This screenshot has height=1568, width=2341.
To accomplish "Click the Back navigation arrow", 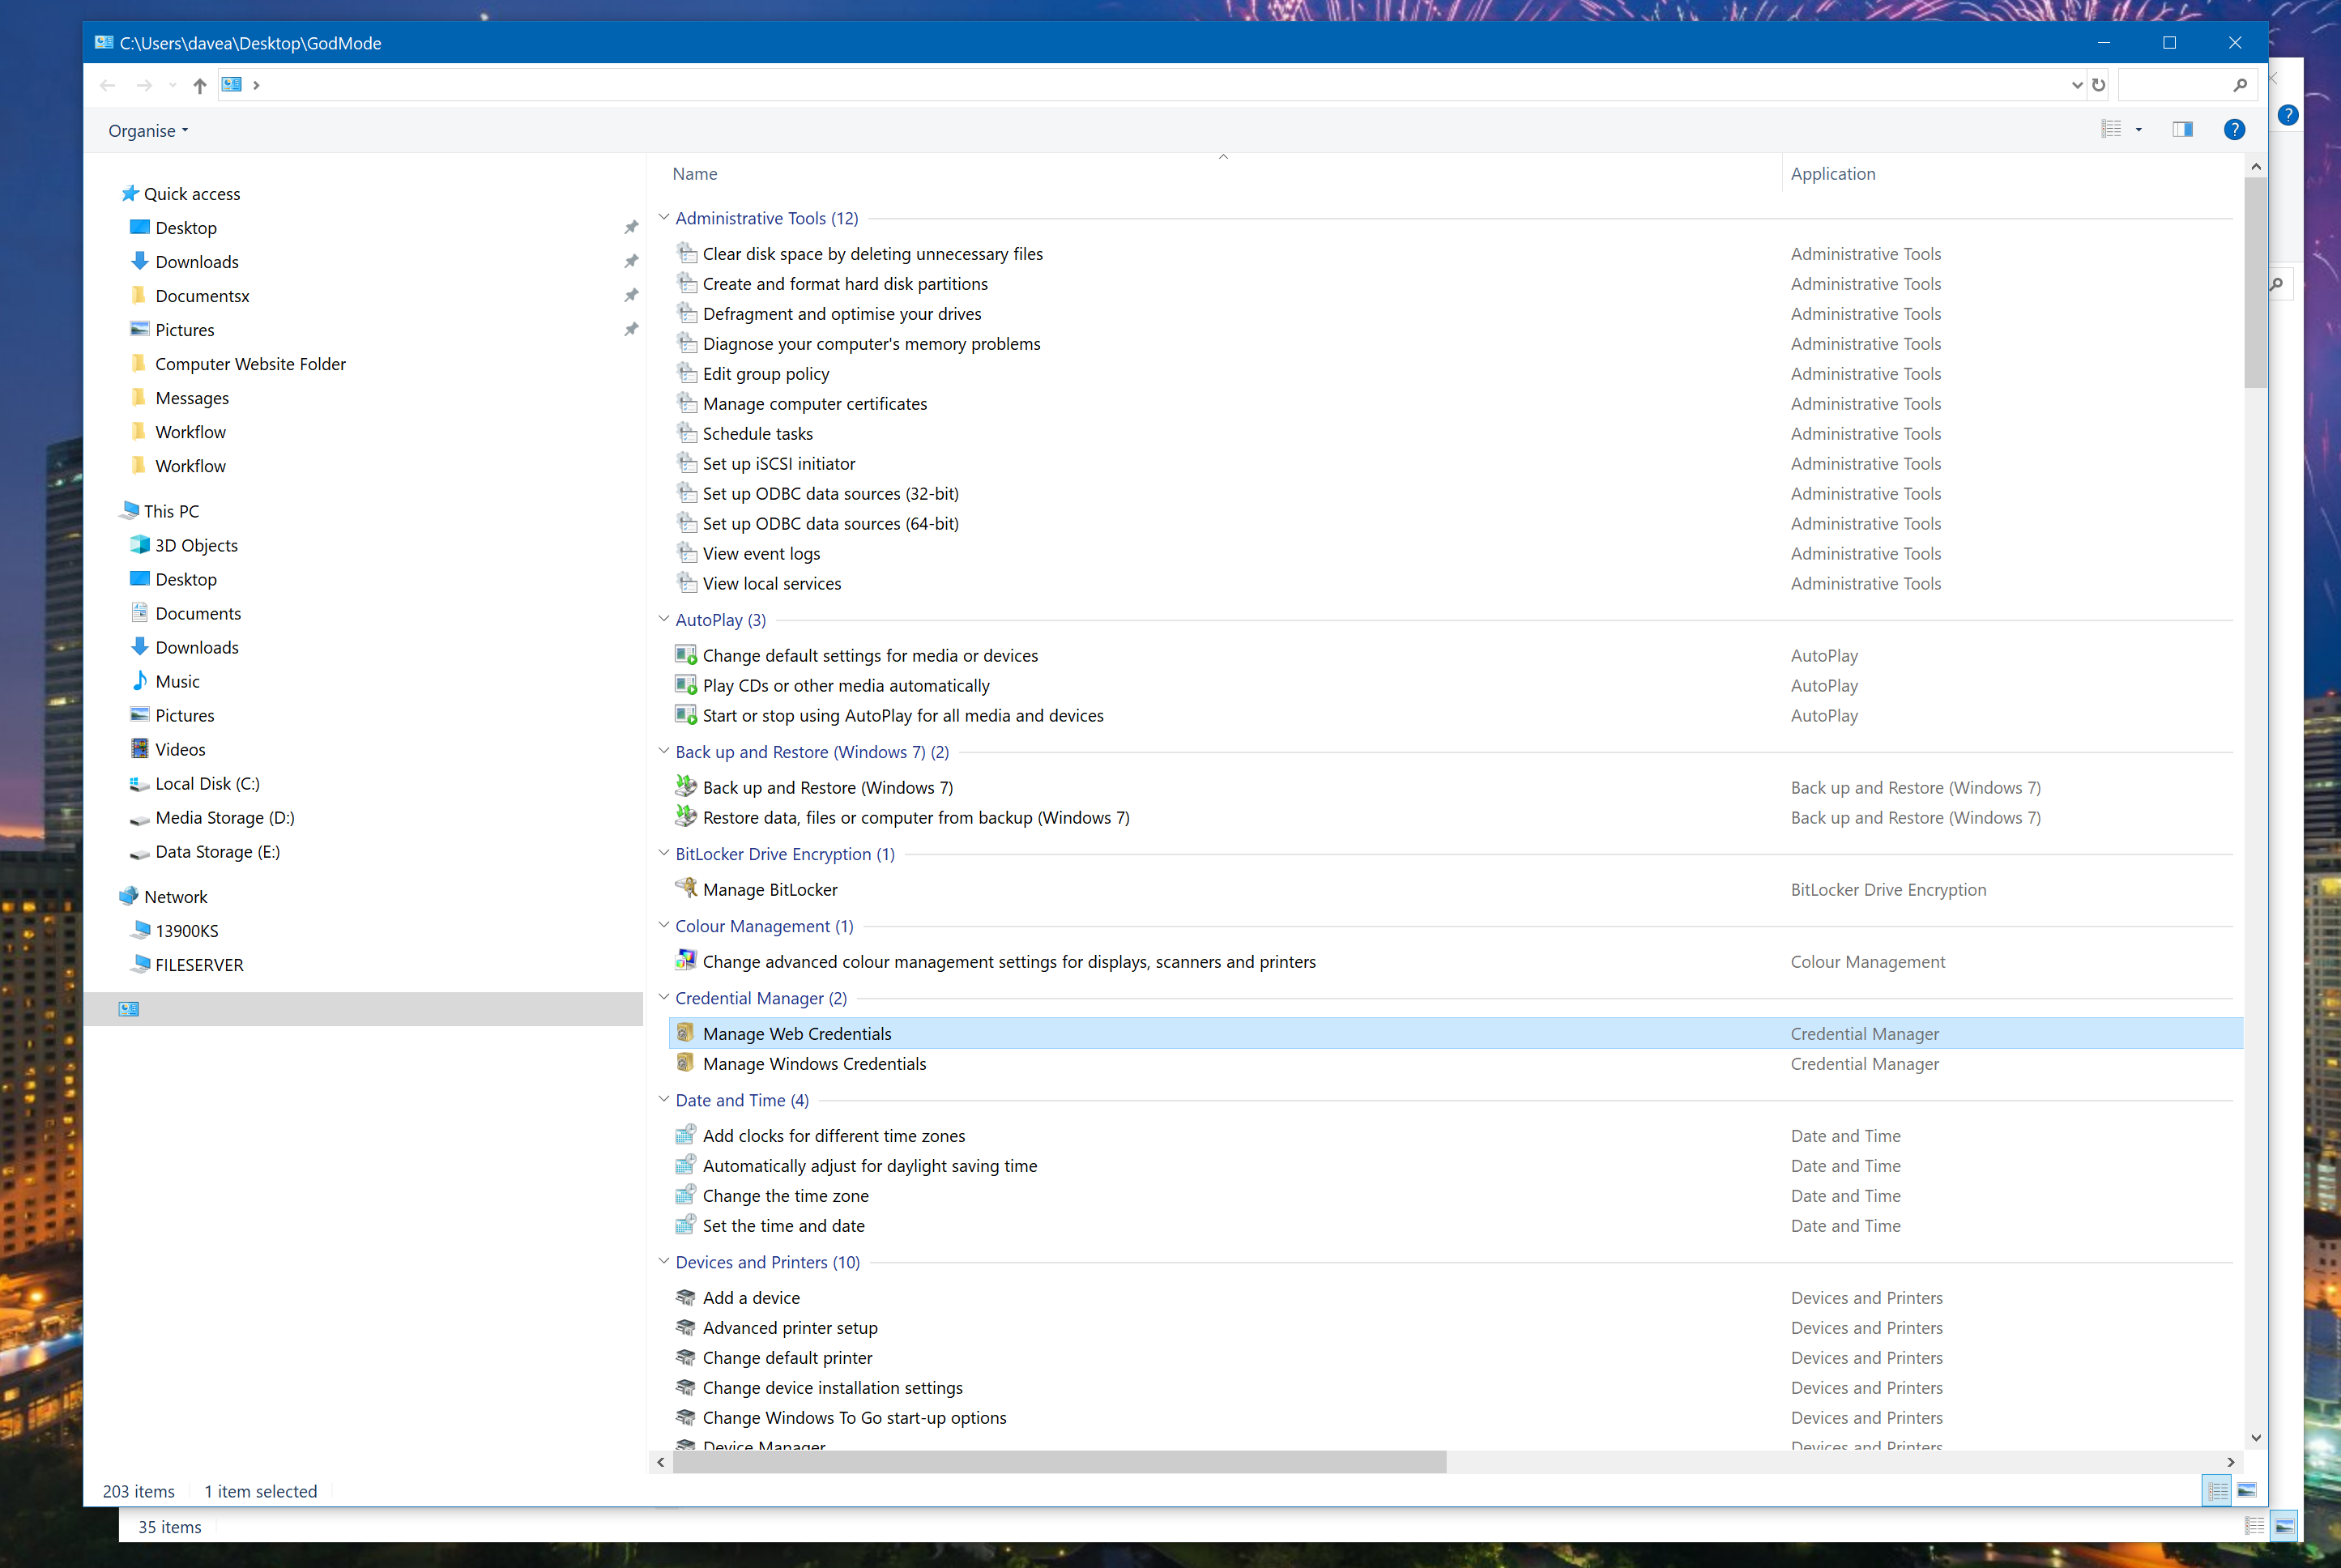I will (x=108, y=85).
